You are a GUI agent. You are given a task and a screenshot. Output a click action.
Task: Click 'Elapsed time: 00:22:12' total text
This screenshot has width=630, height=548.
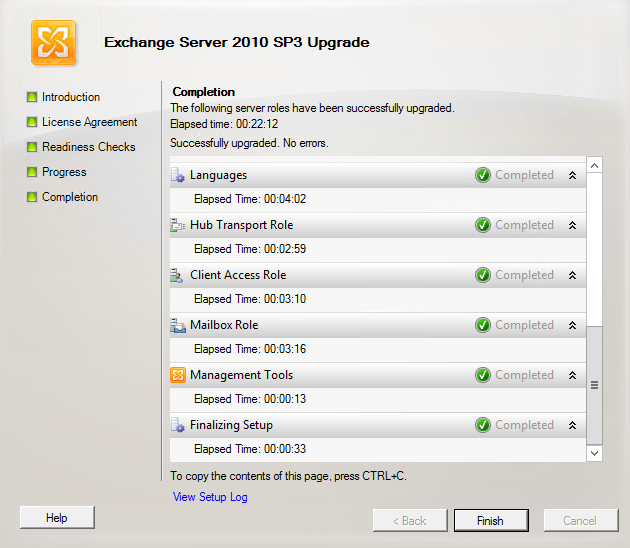point(224,124)
